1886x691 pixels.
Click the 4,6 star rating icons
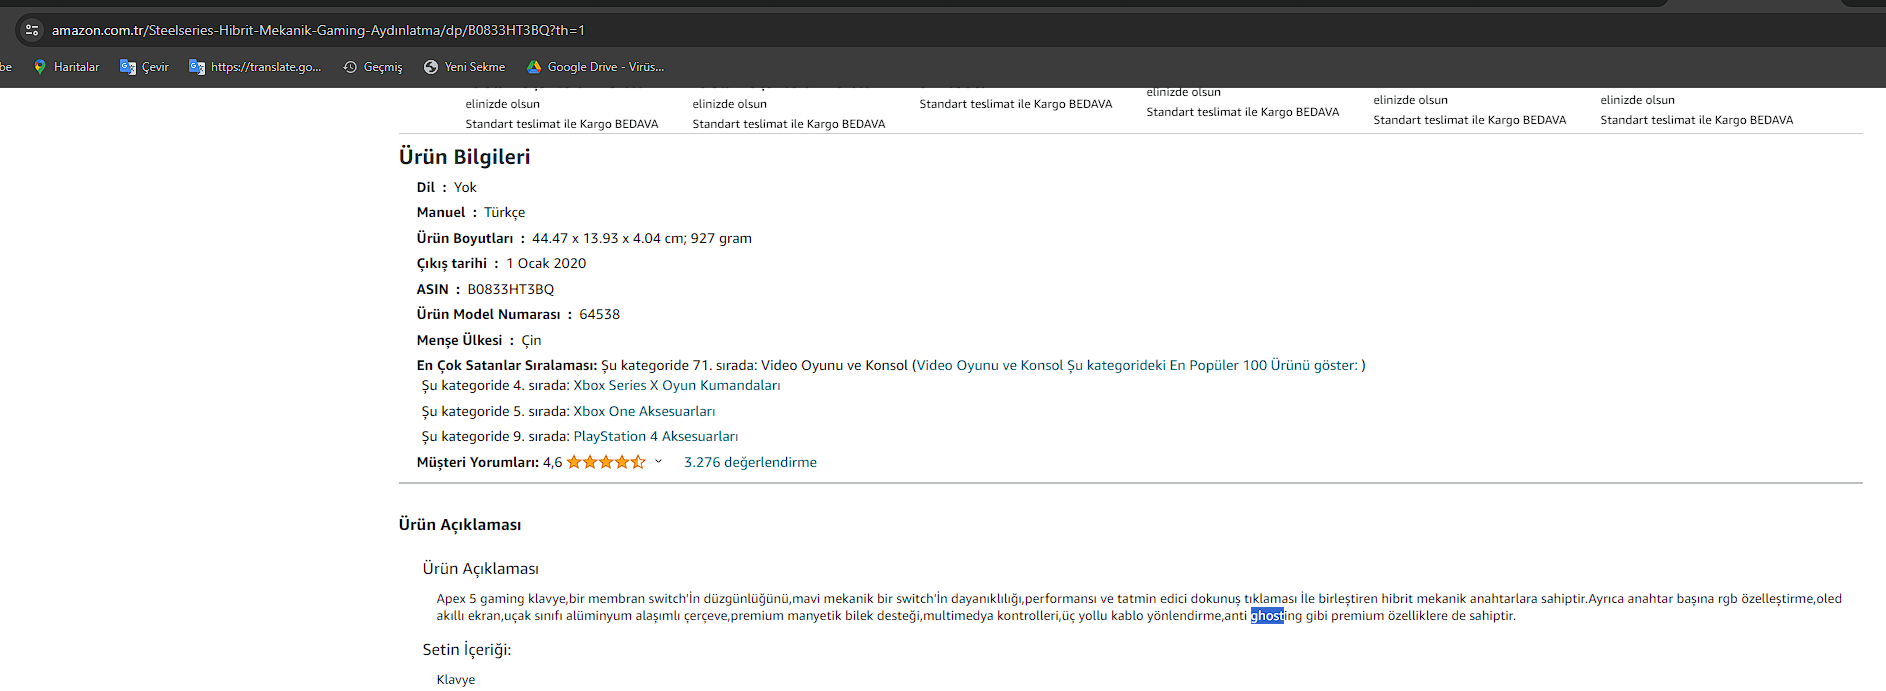606,462
